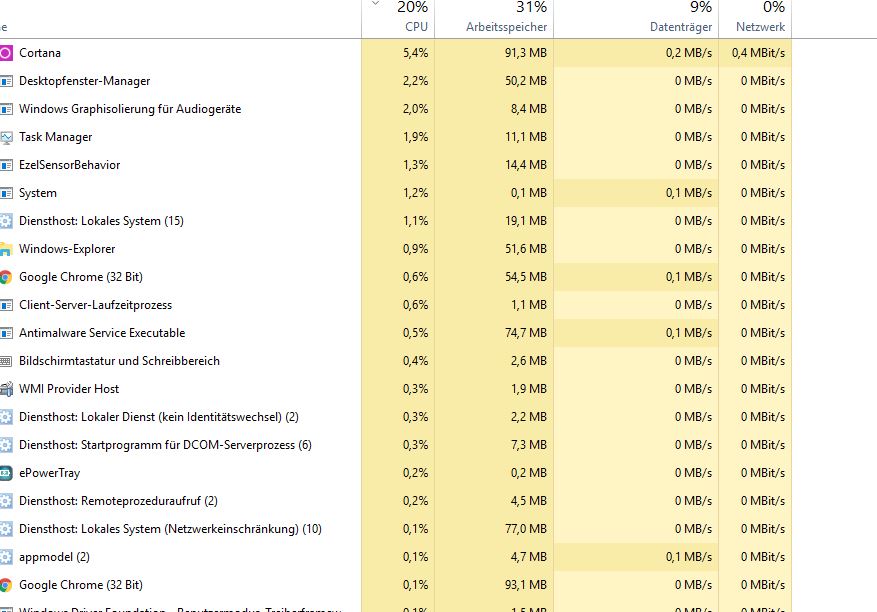
Task: Select Windows Graphisolierung für Audiogeräte row
Action: (395, 109)
